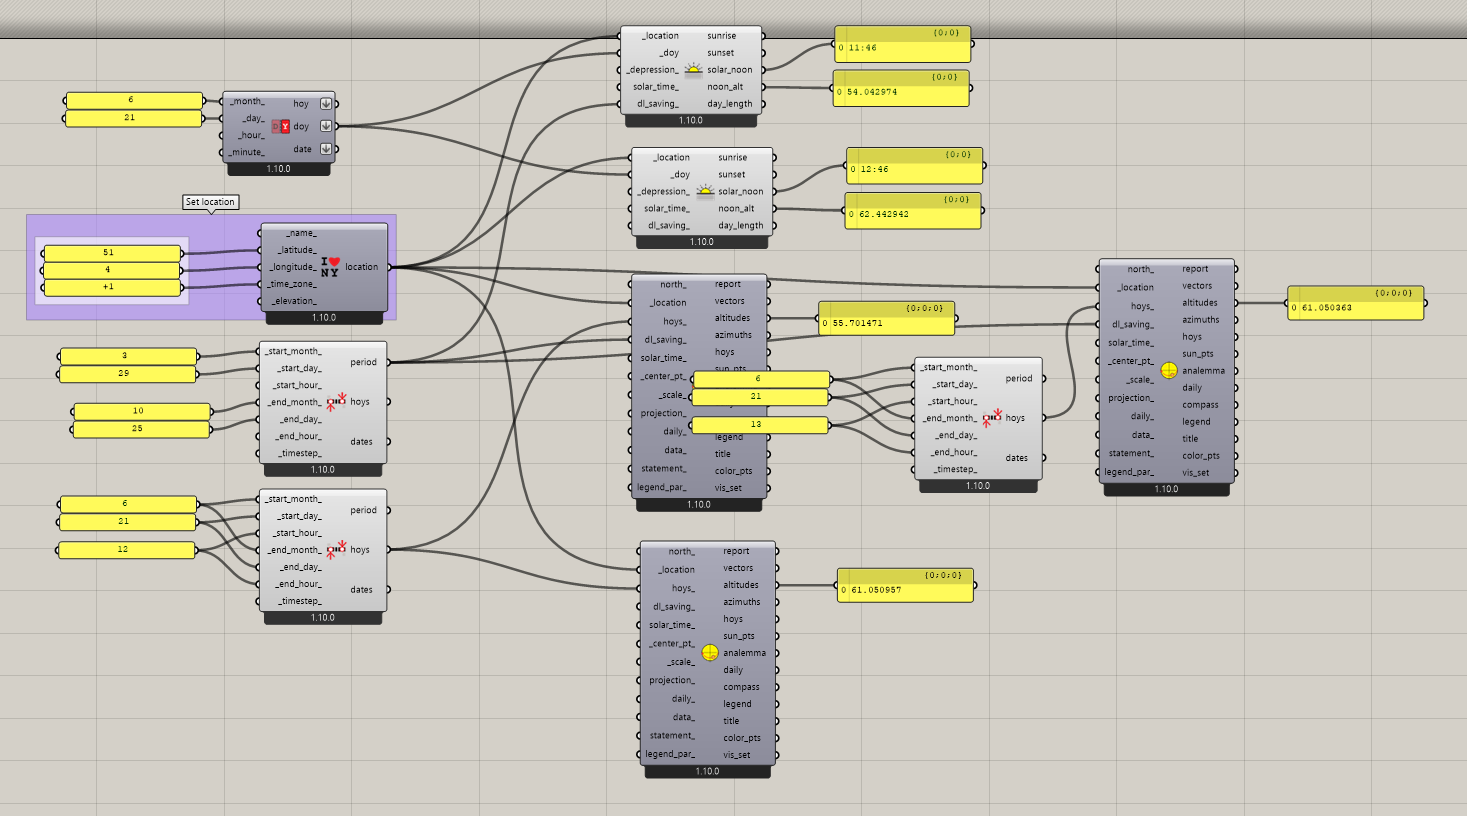1467x816 pixels.
Task: Click the sunrise icon on the topmost component
Action: [693, 69]
